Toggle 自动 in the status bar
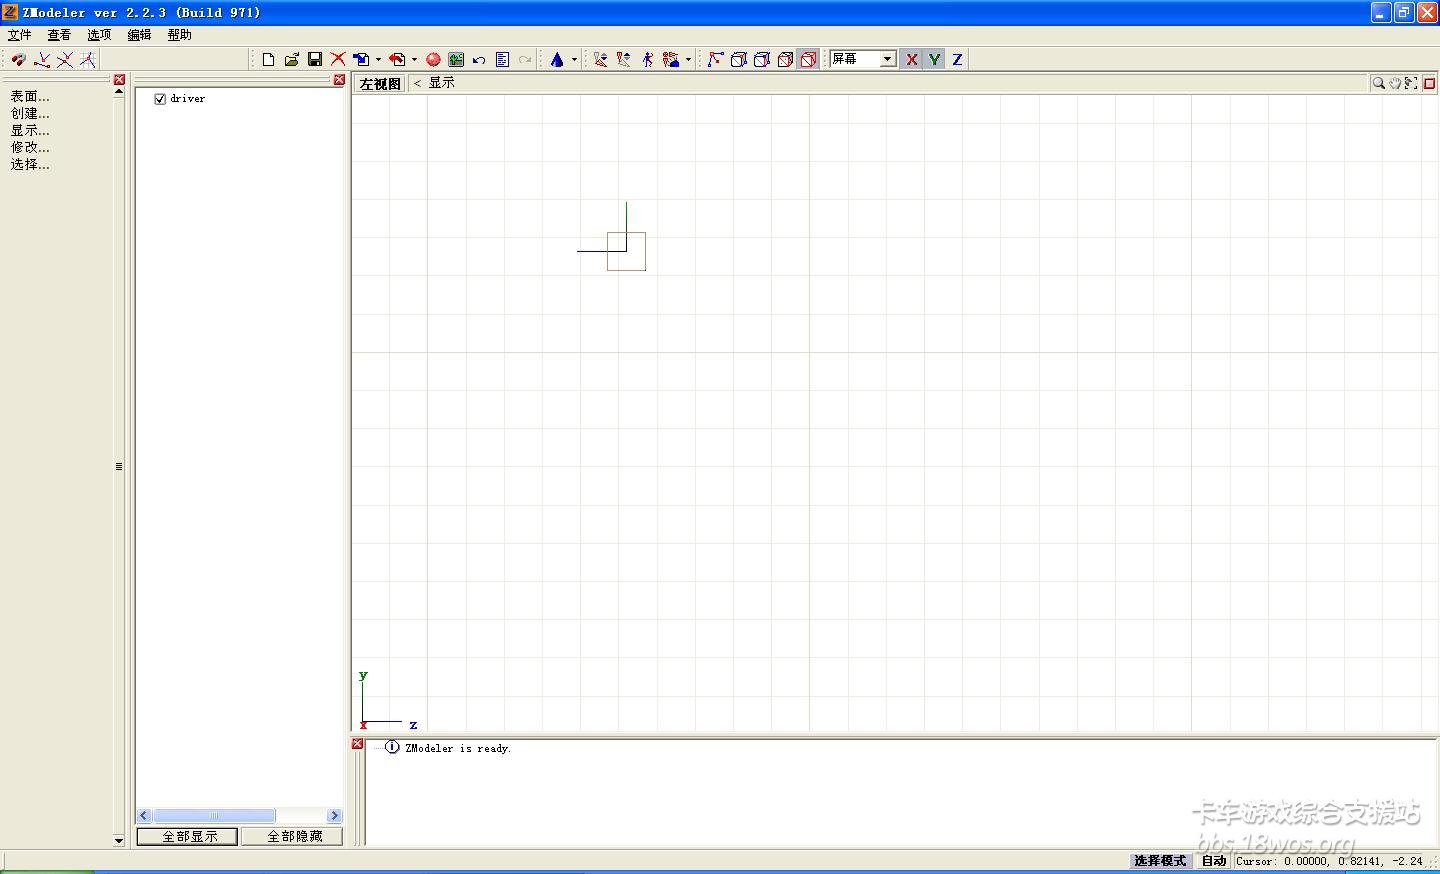Screen dimensions: 1440x874 1214,861
